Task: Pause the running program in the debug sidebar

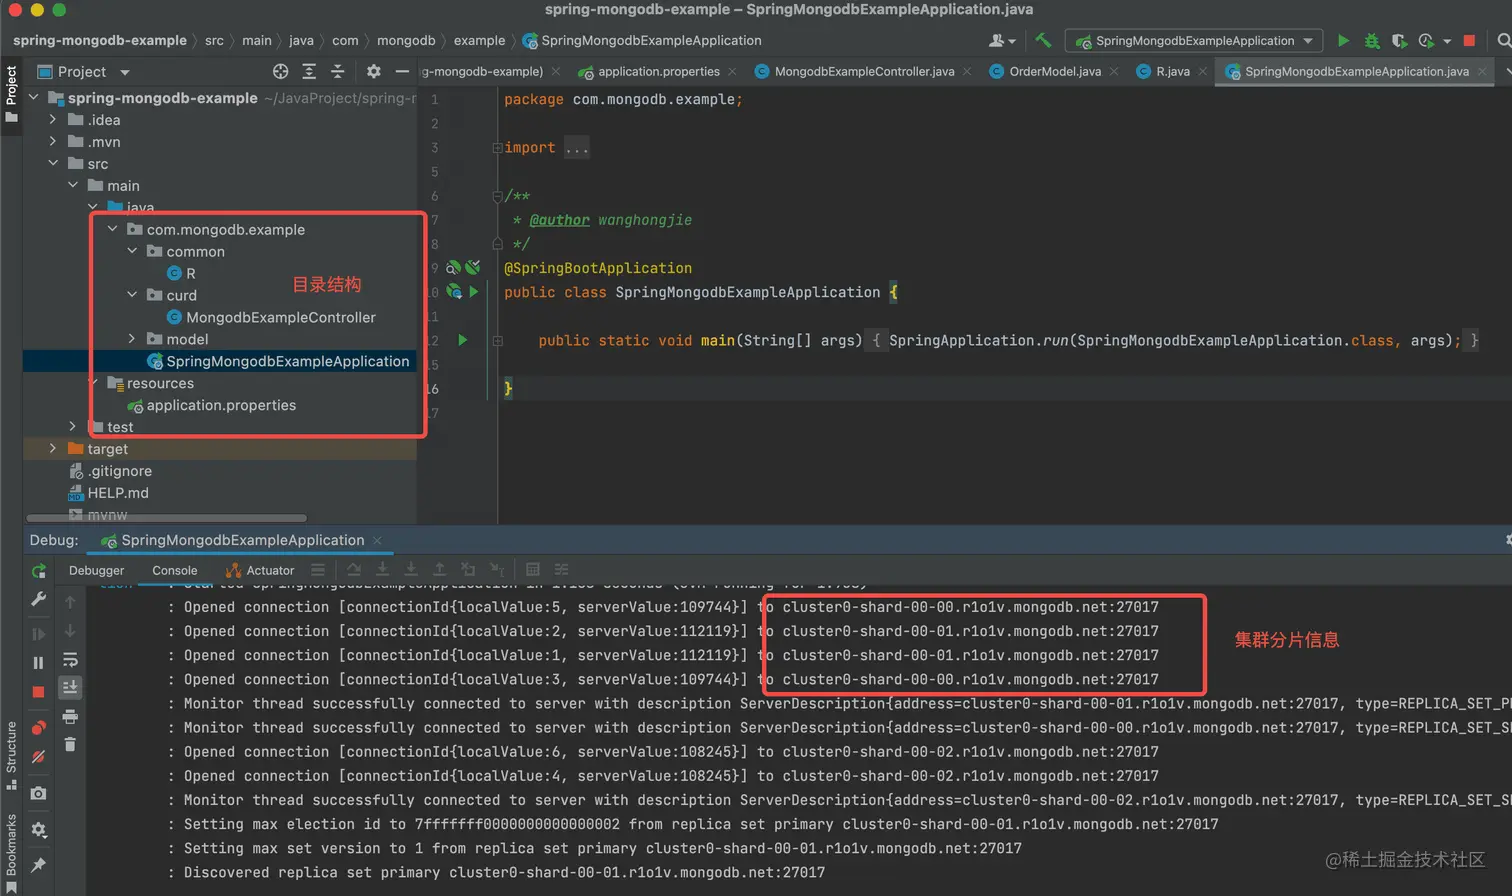Action: click(x=39, y=663)
